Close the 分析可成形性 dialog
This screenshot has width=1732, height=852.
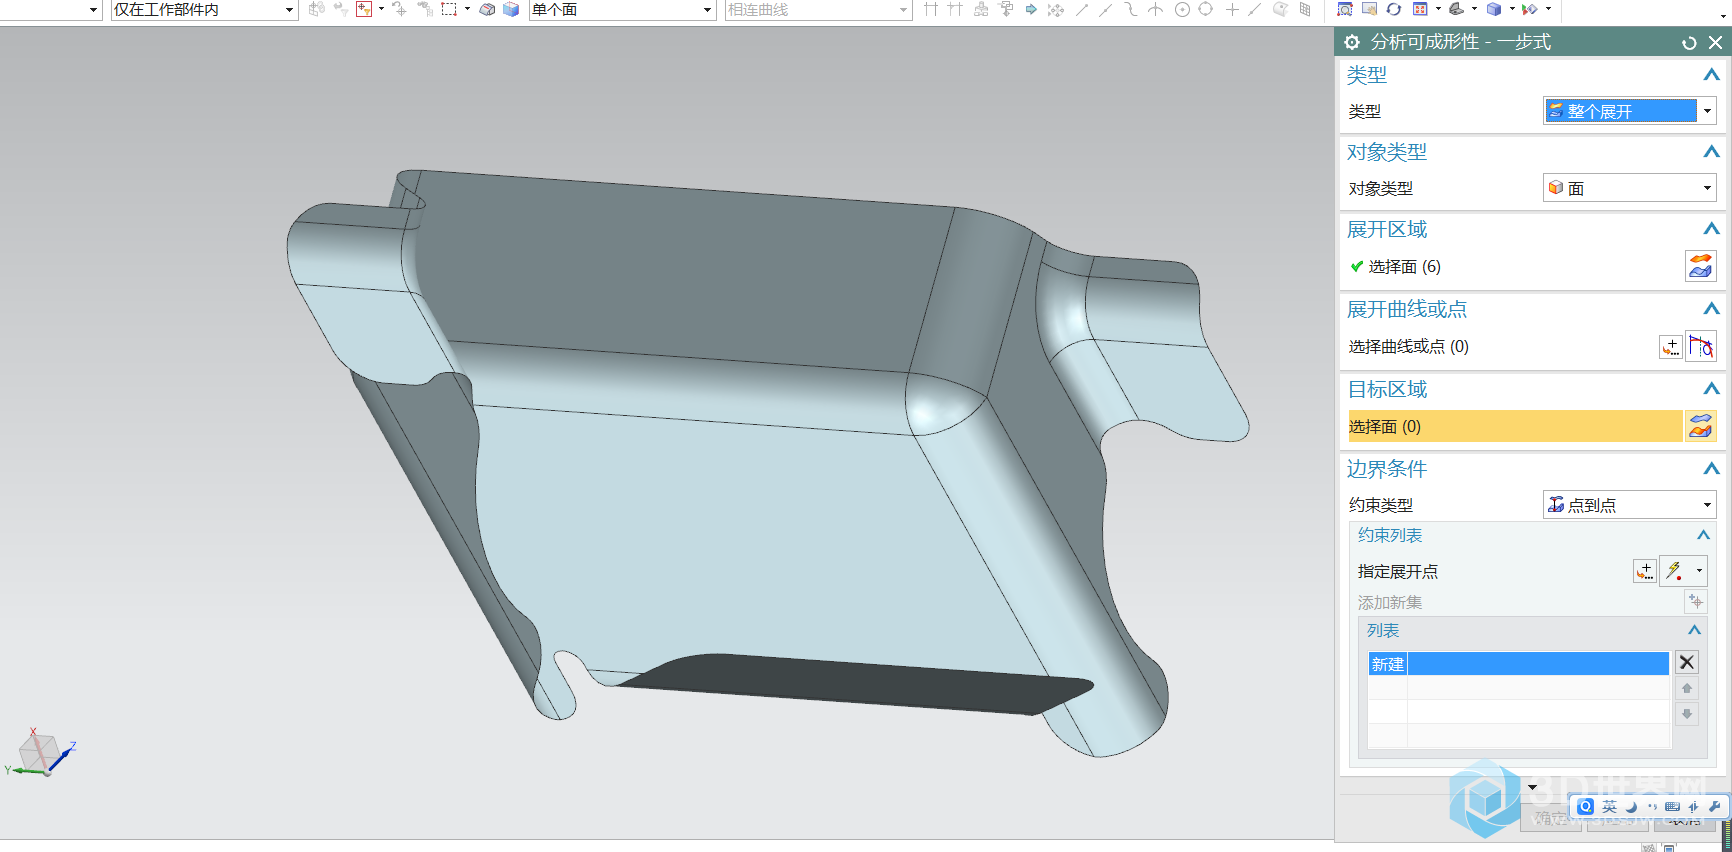pos(1715,42)
